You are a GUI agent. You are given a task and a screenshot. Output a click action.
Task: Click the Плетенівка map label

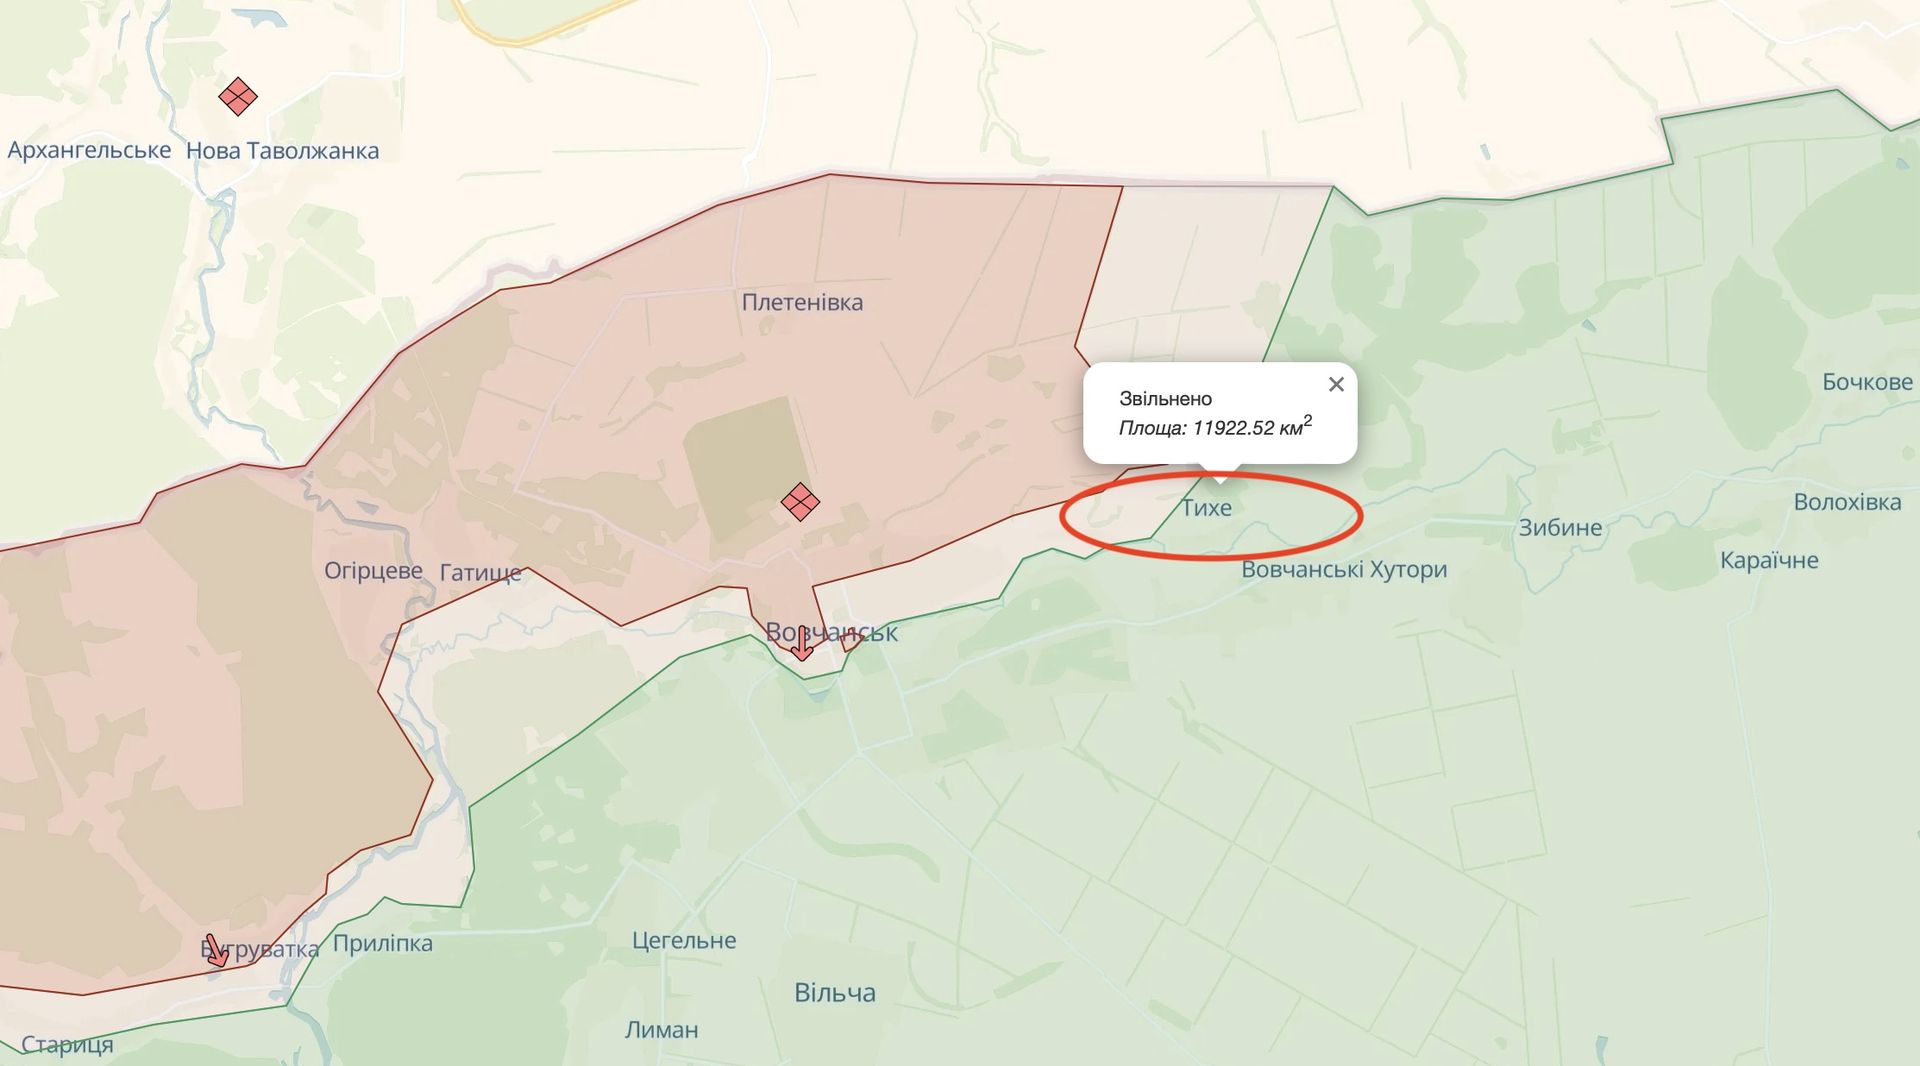(802, 302)
